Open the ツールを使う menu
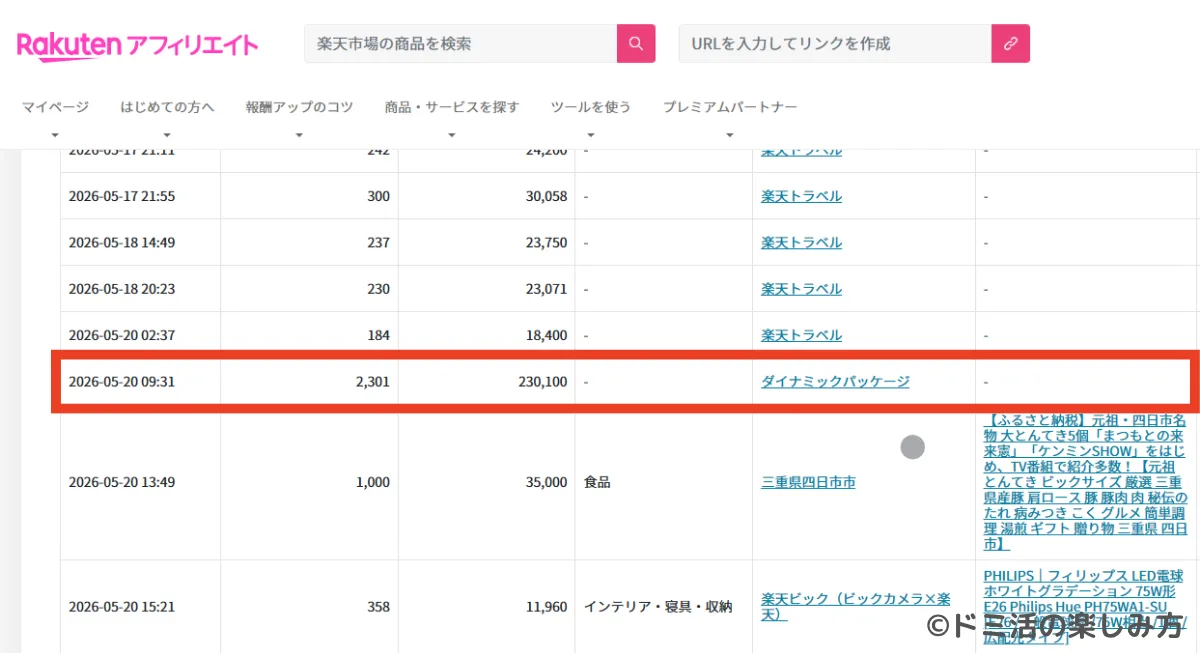Image resolution: width=1200 pixels, height=653 pixels. point(590,107)
